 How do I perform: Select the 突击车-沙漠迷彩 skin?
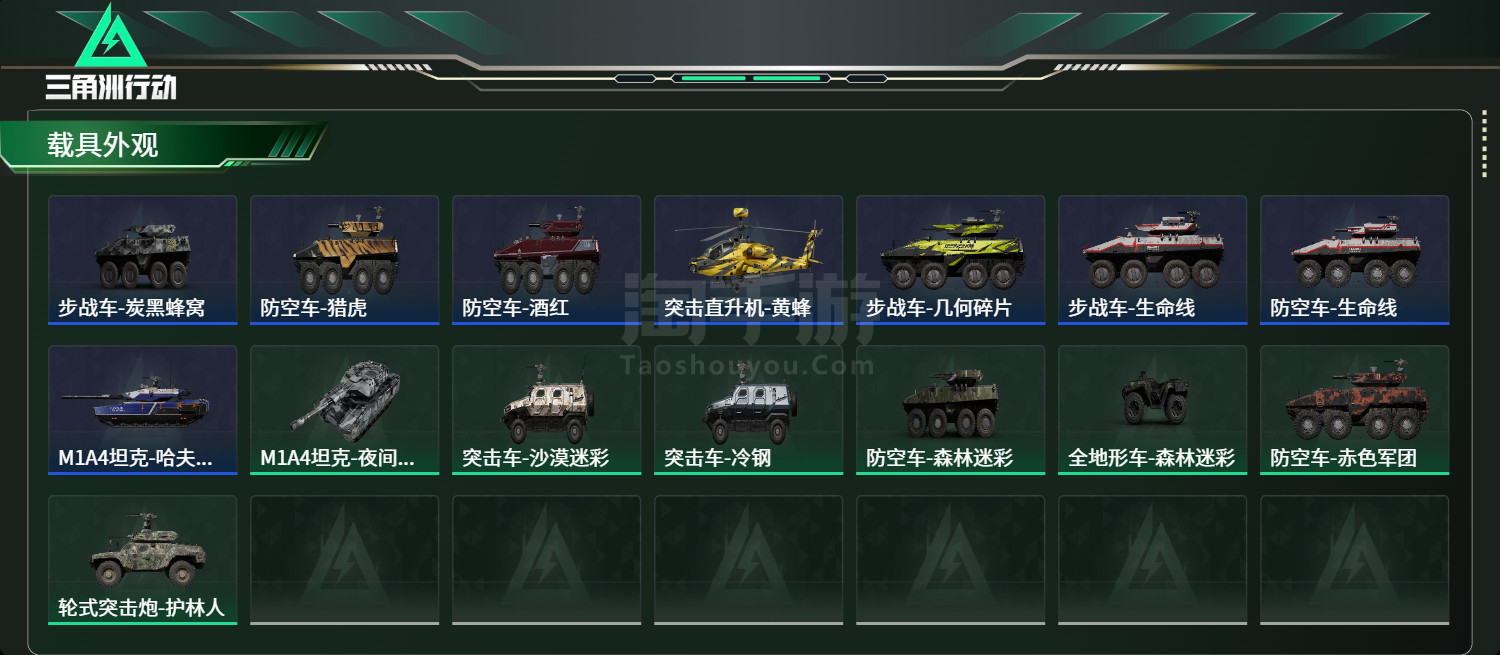click(x=546, y=410)
